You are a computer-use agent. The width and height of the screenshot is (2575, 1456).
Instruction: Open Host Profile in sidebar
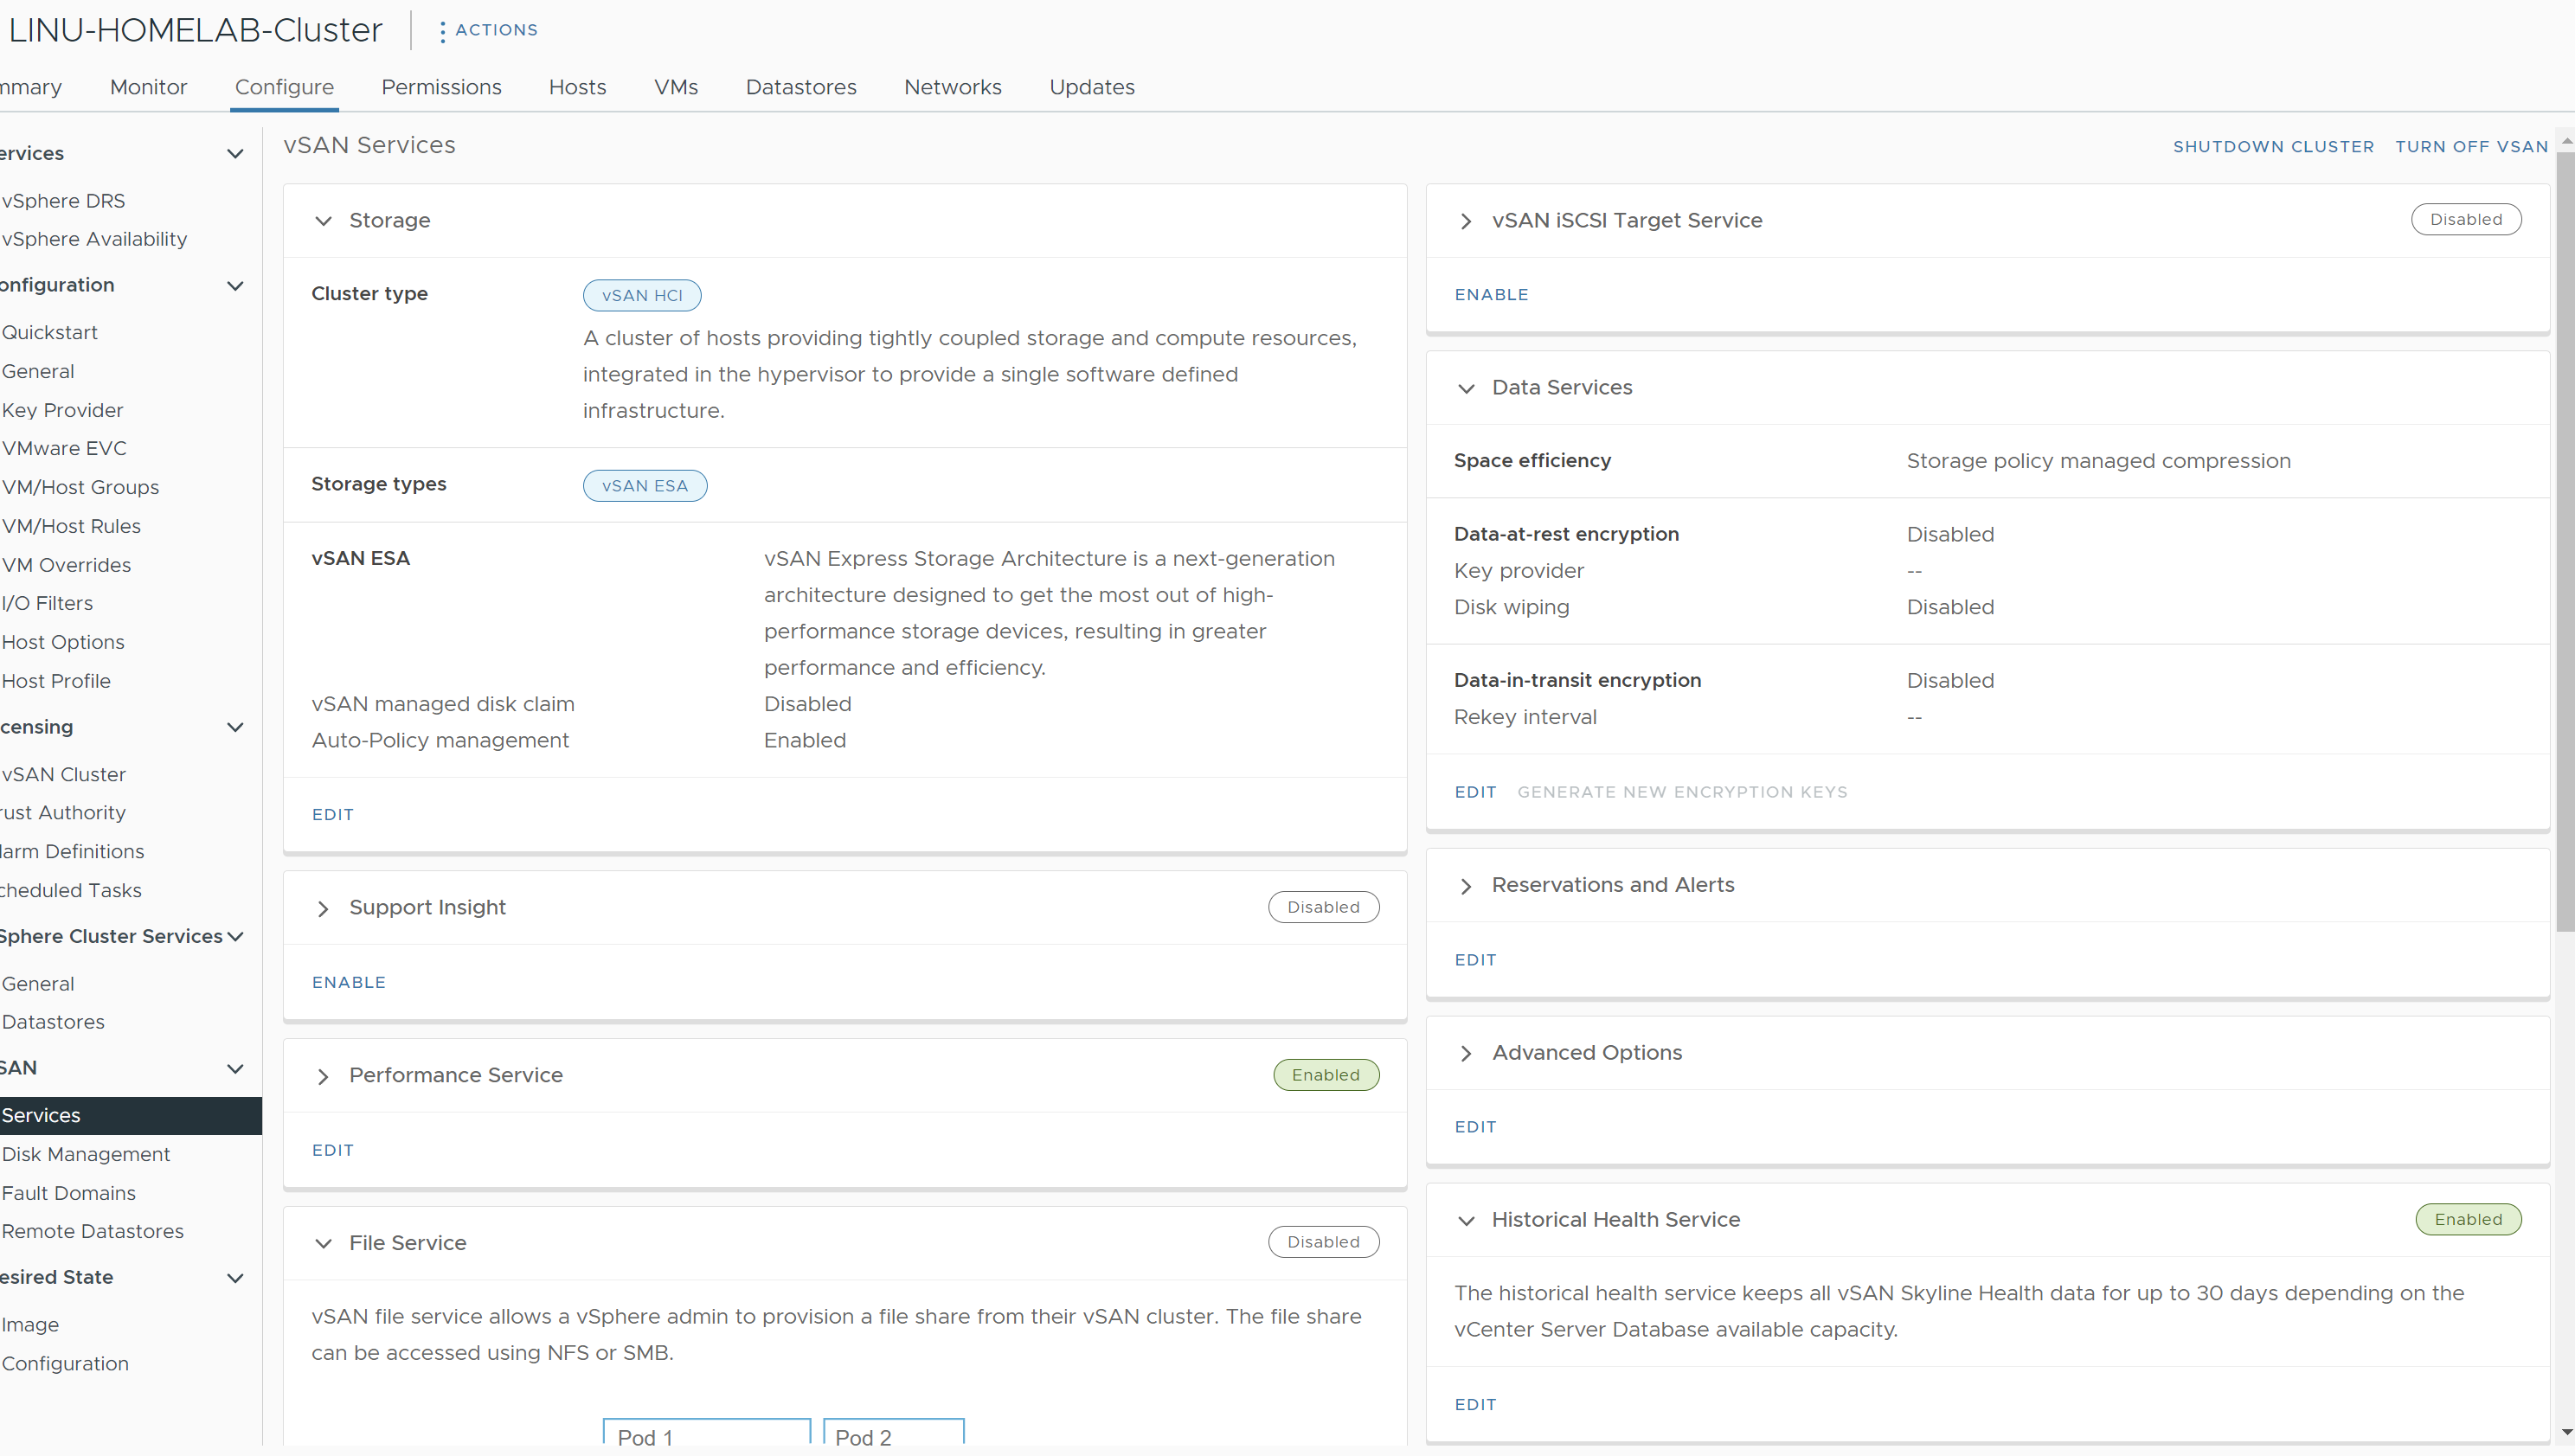tap(56, 681)
